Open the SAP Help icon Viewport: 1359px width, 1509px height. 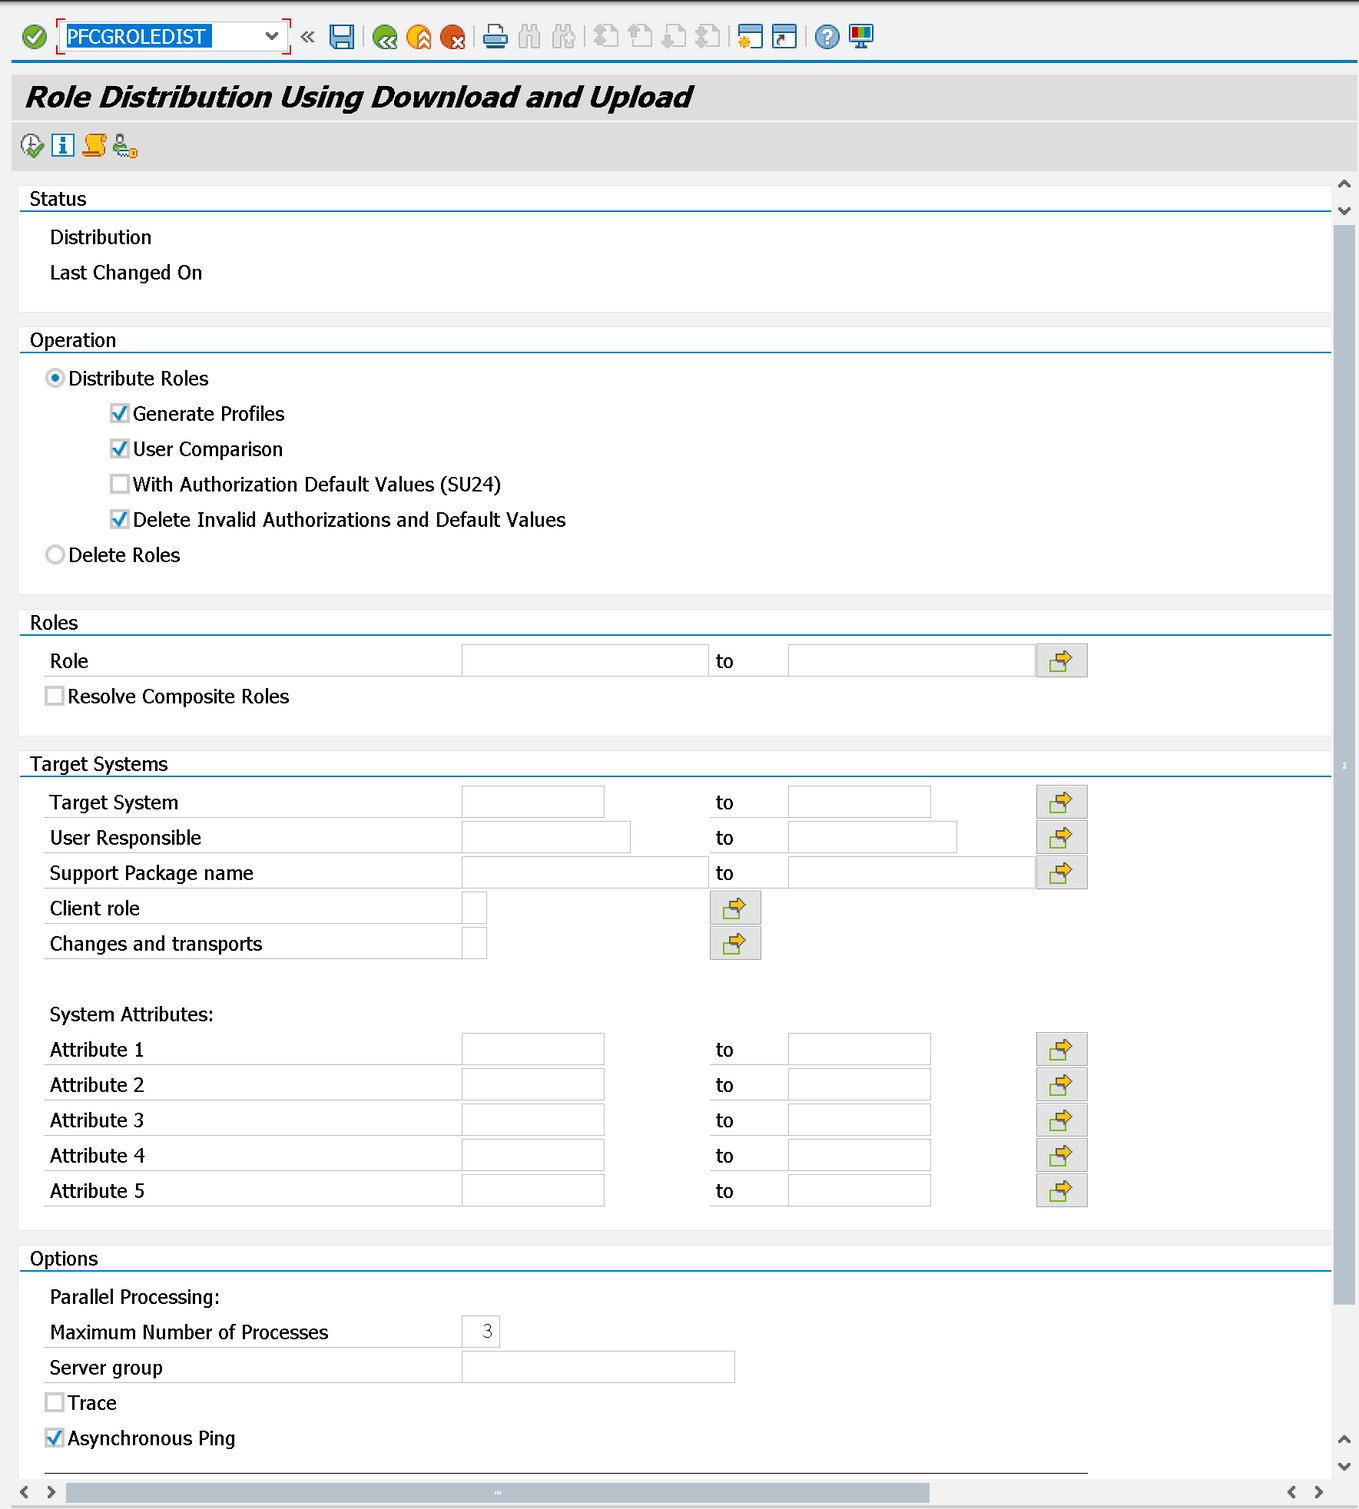[x=827, y=37]
